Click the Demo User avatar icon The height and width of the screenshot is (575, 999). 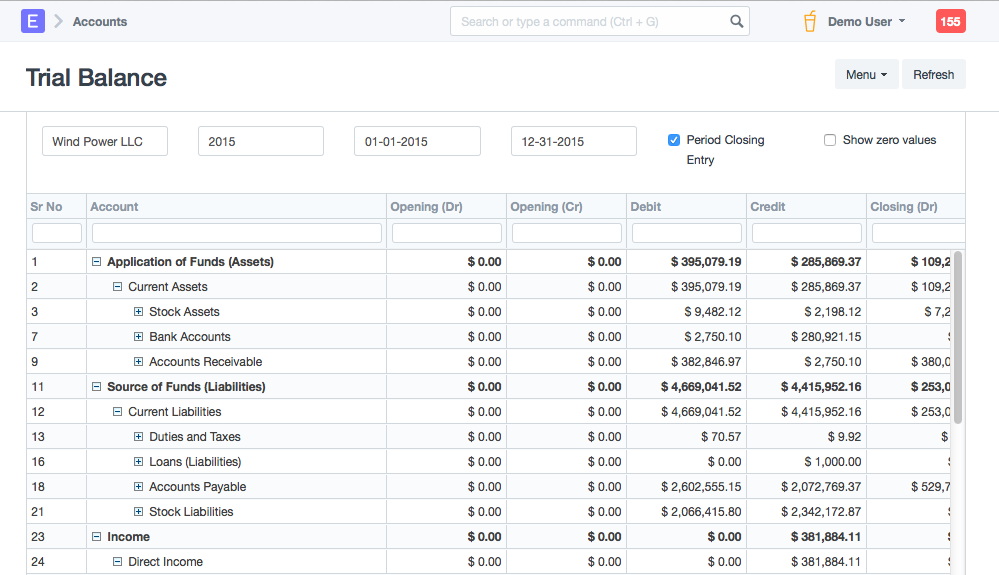point(810,21)
